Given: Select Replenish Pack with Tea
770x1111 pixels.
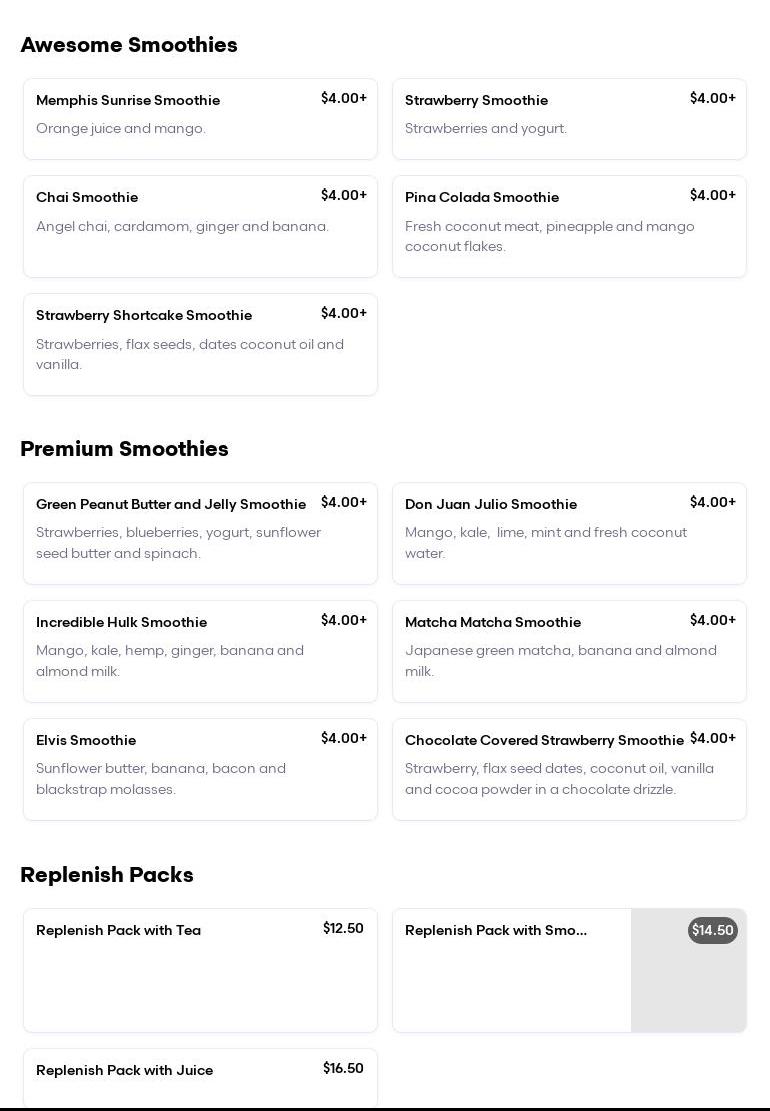Looking at the screenshot, I should coord(200,969).
